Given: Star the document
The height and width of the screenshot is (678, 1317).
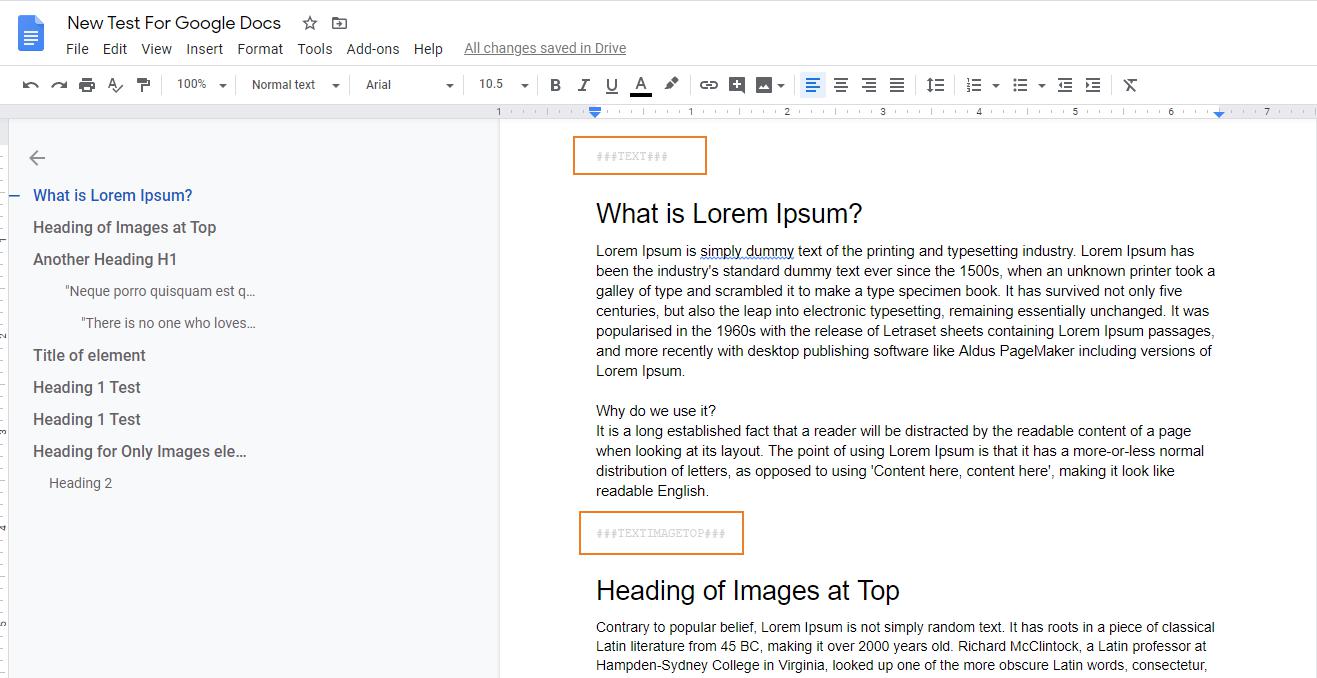Looking at the screenshot, I should [x=310, y=23].
